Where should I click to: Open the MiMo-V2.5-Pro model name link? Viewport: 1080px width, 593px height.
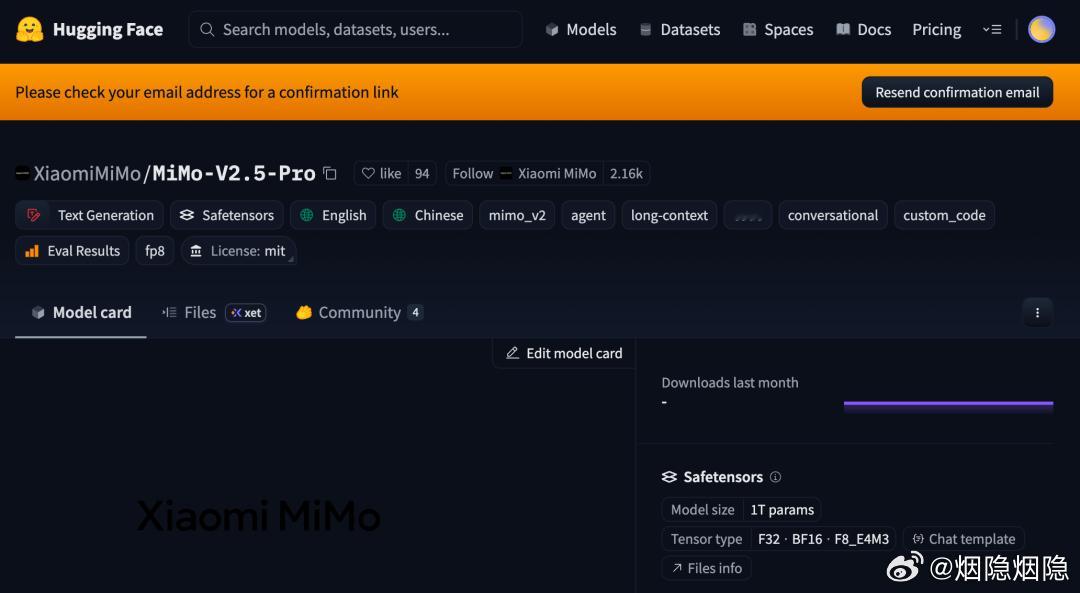(x=233, y=173)
